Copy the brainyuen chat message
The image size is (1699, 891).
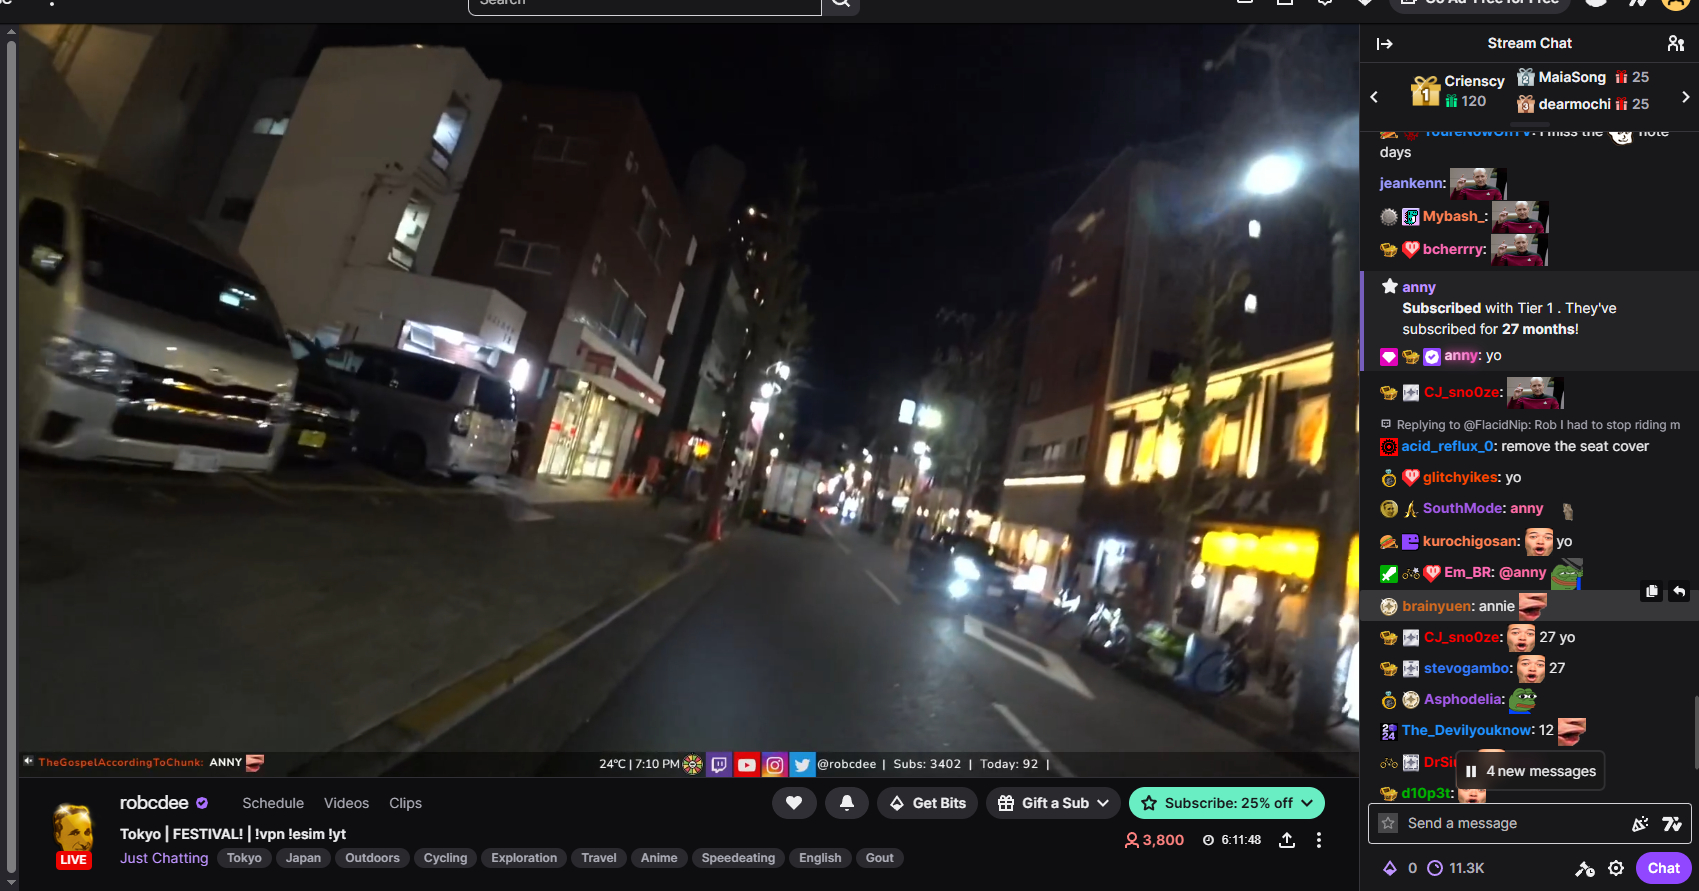1652,591
